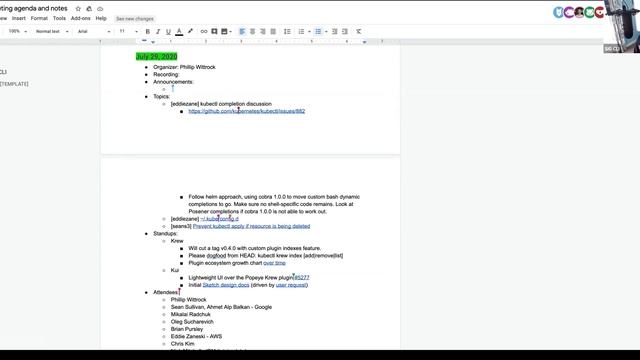Click the 'Recording:' line
Viewport: 640px width, 360px height.
(166, 74)
